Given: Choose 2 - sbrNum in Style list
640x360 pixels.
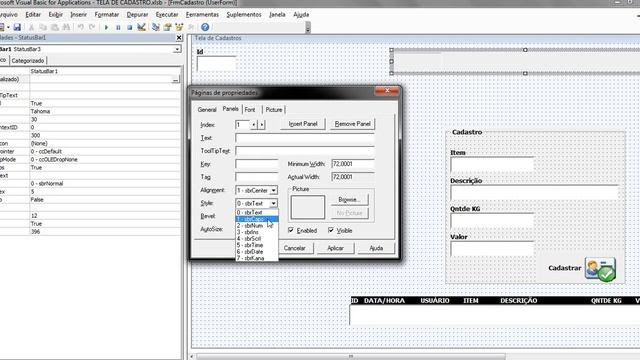Looking at the screenshot, I should (x=257, y=226).
